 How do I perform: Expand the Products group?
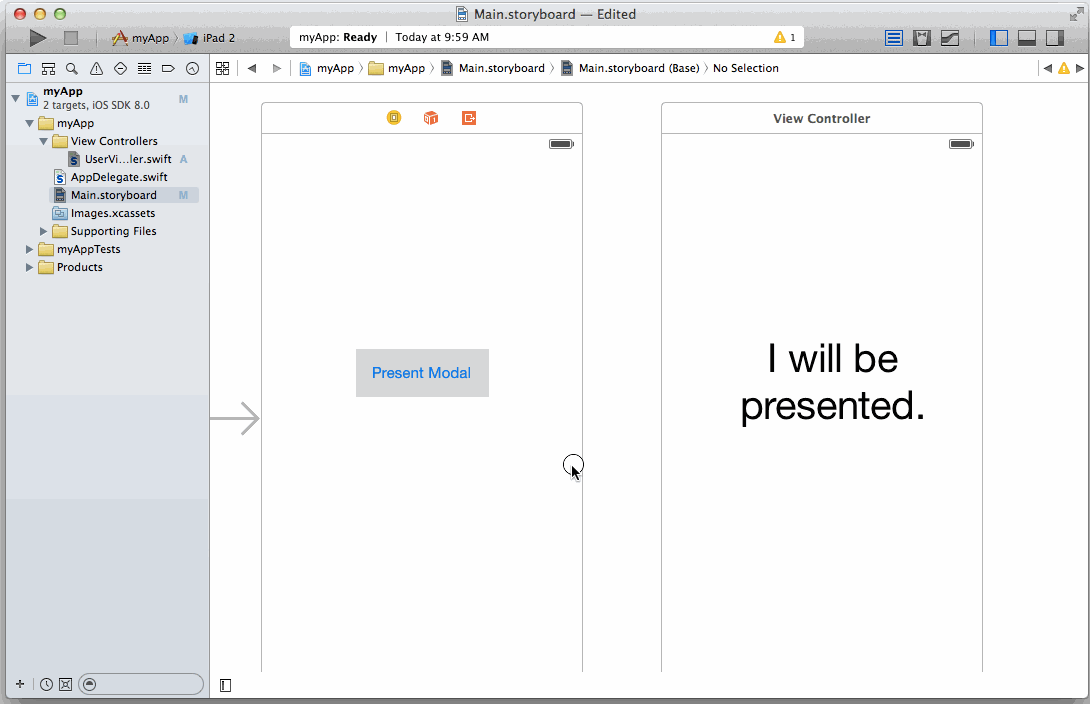pyautogui.click(x=29, y=267)
